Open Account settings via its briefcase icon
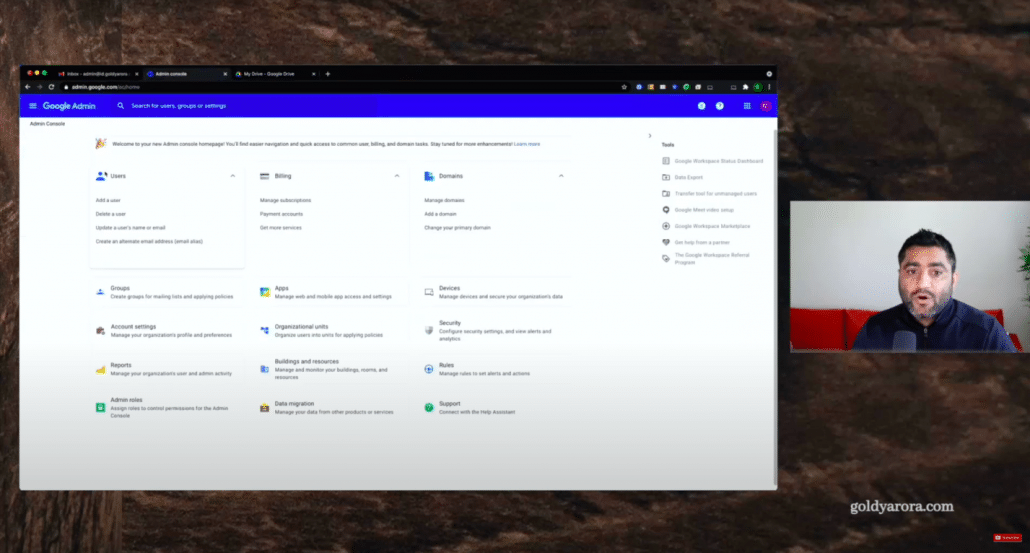The width and height of the screenshot is (1030, 553). click(100, 330)
